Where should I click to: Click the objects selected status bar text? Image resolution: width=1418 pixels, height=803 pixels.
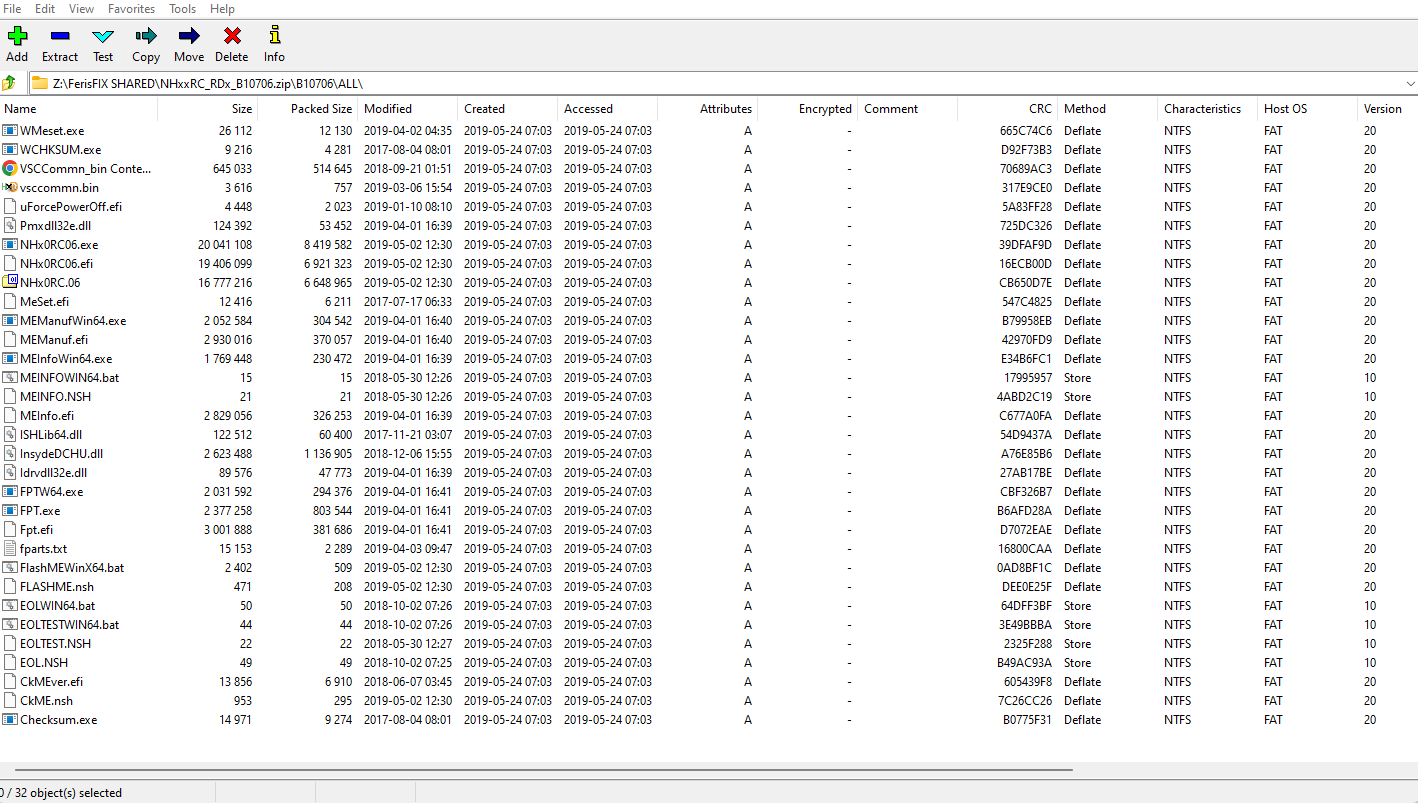point(62,793)
